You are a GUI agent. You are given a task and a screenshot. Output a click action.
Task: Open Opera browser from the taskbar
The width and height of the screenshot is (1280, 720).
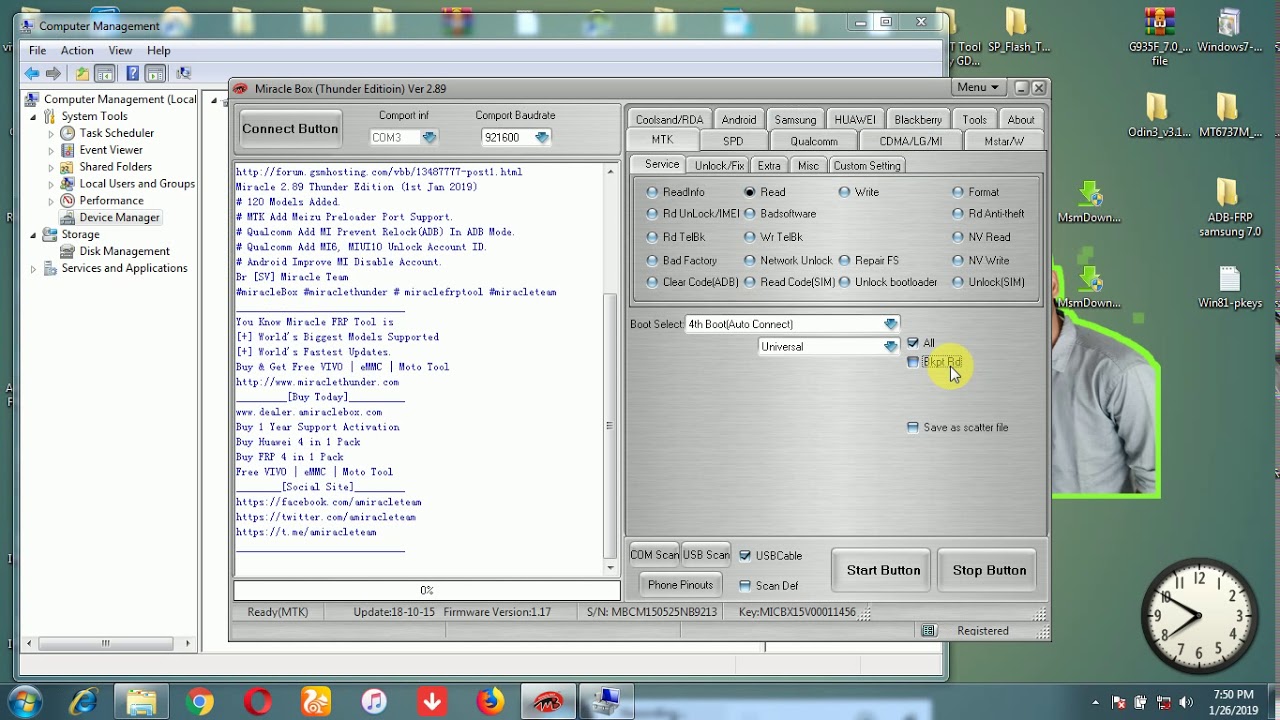pos(258,702)
